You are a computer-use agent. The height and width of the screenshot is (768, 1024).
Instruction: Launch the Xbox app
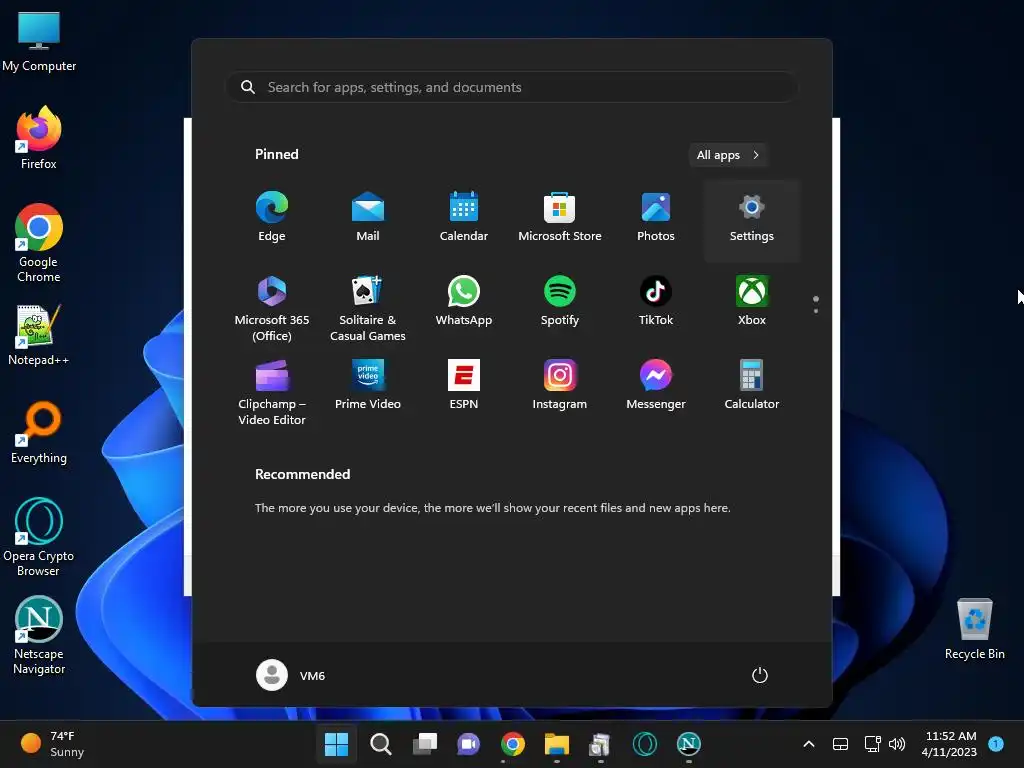752,302
